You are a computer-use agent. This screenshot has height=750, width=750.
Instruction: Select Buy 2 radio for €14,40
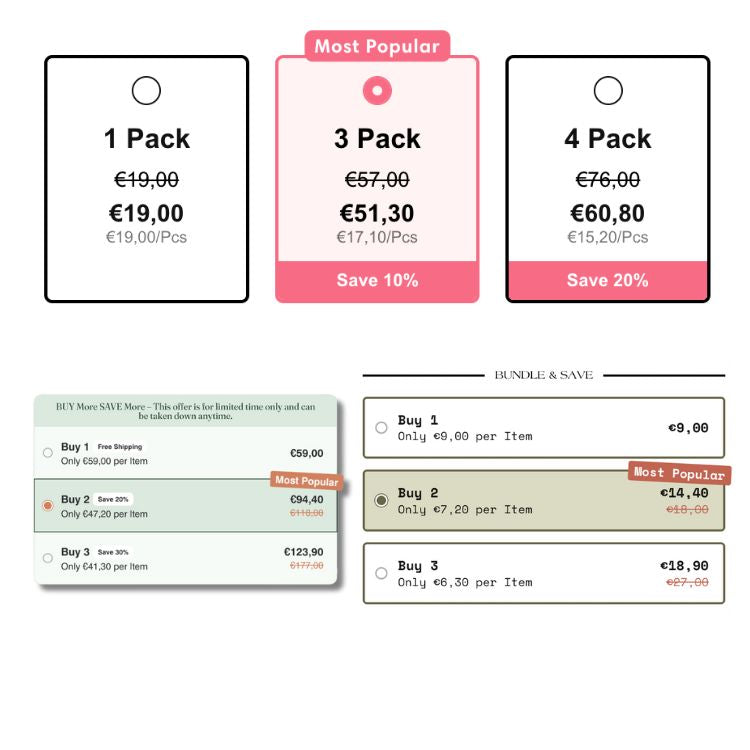381,500
